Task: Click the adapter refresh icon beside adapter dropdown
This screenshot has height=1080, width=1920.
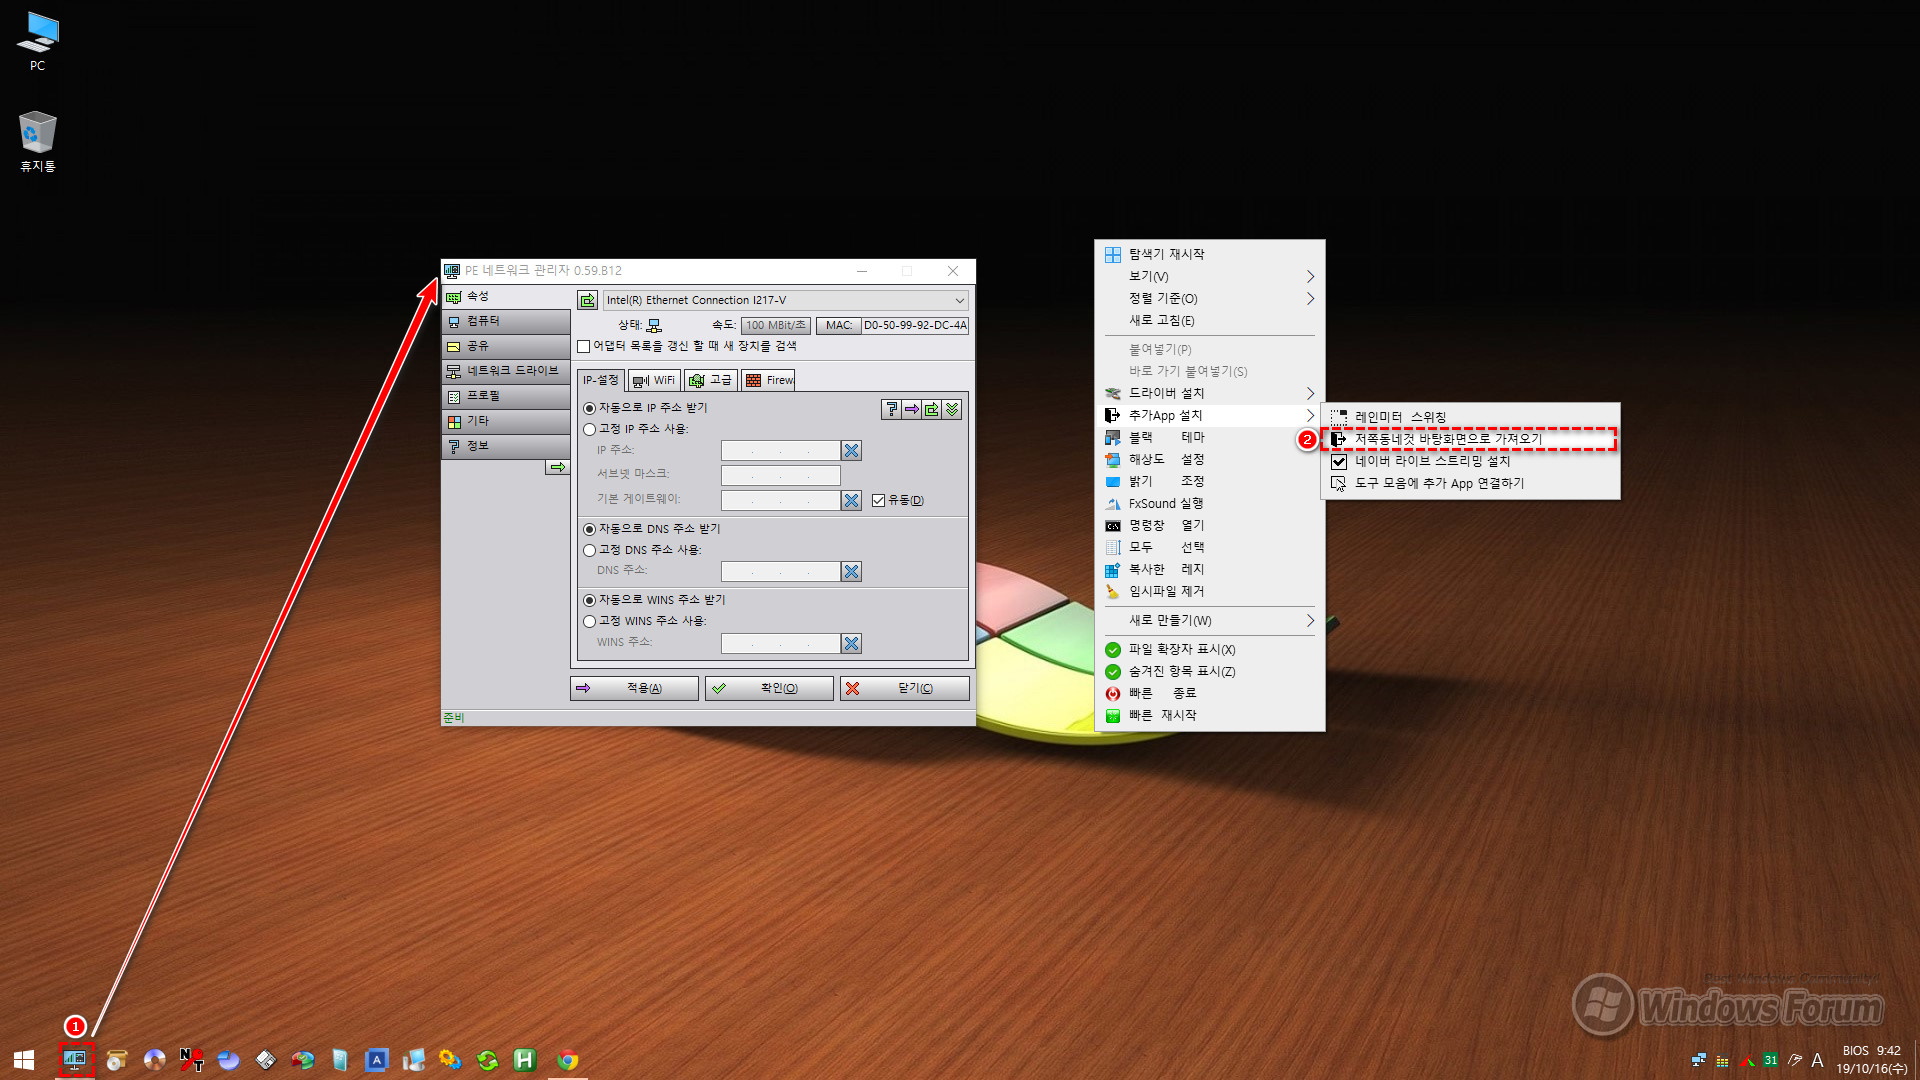Action: pos(588,300)
